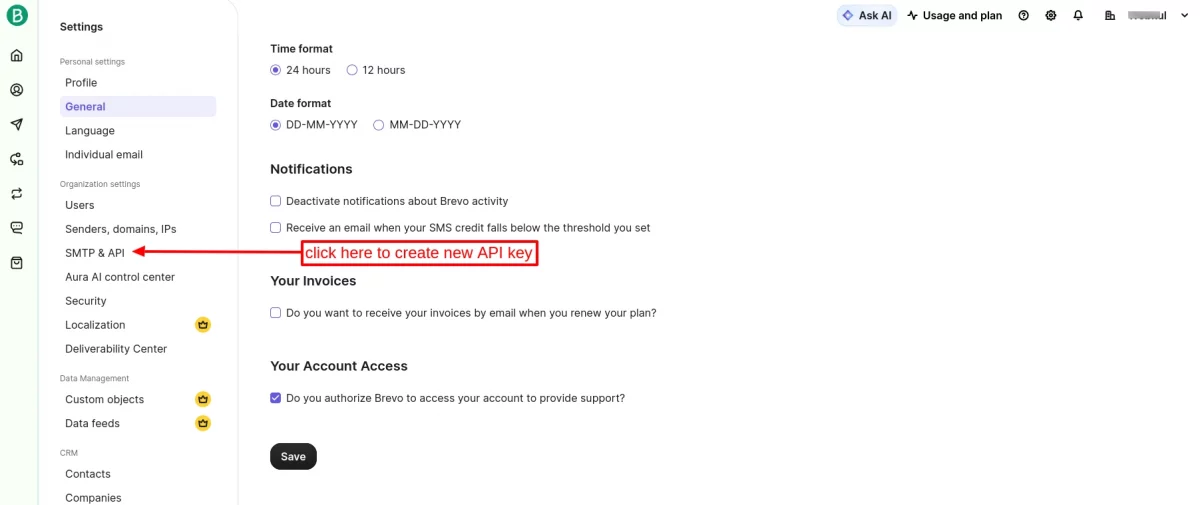Select the 12 hours time format
Viewport: 1200px width, 505px height.
352,70
